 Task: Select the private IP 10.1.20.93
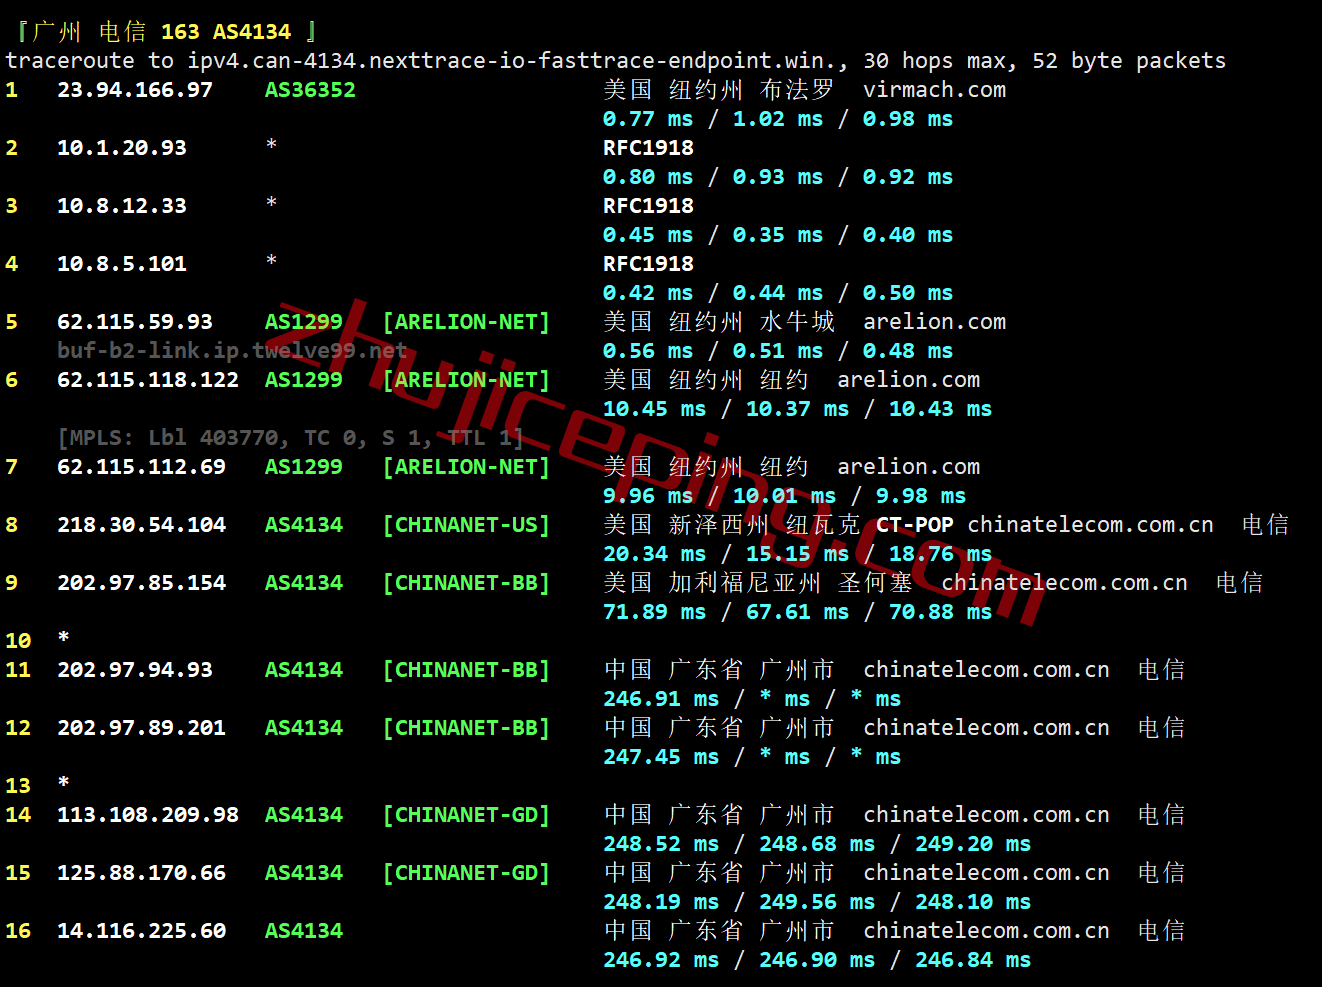coord(121,148)
